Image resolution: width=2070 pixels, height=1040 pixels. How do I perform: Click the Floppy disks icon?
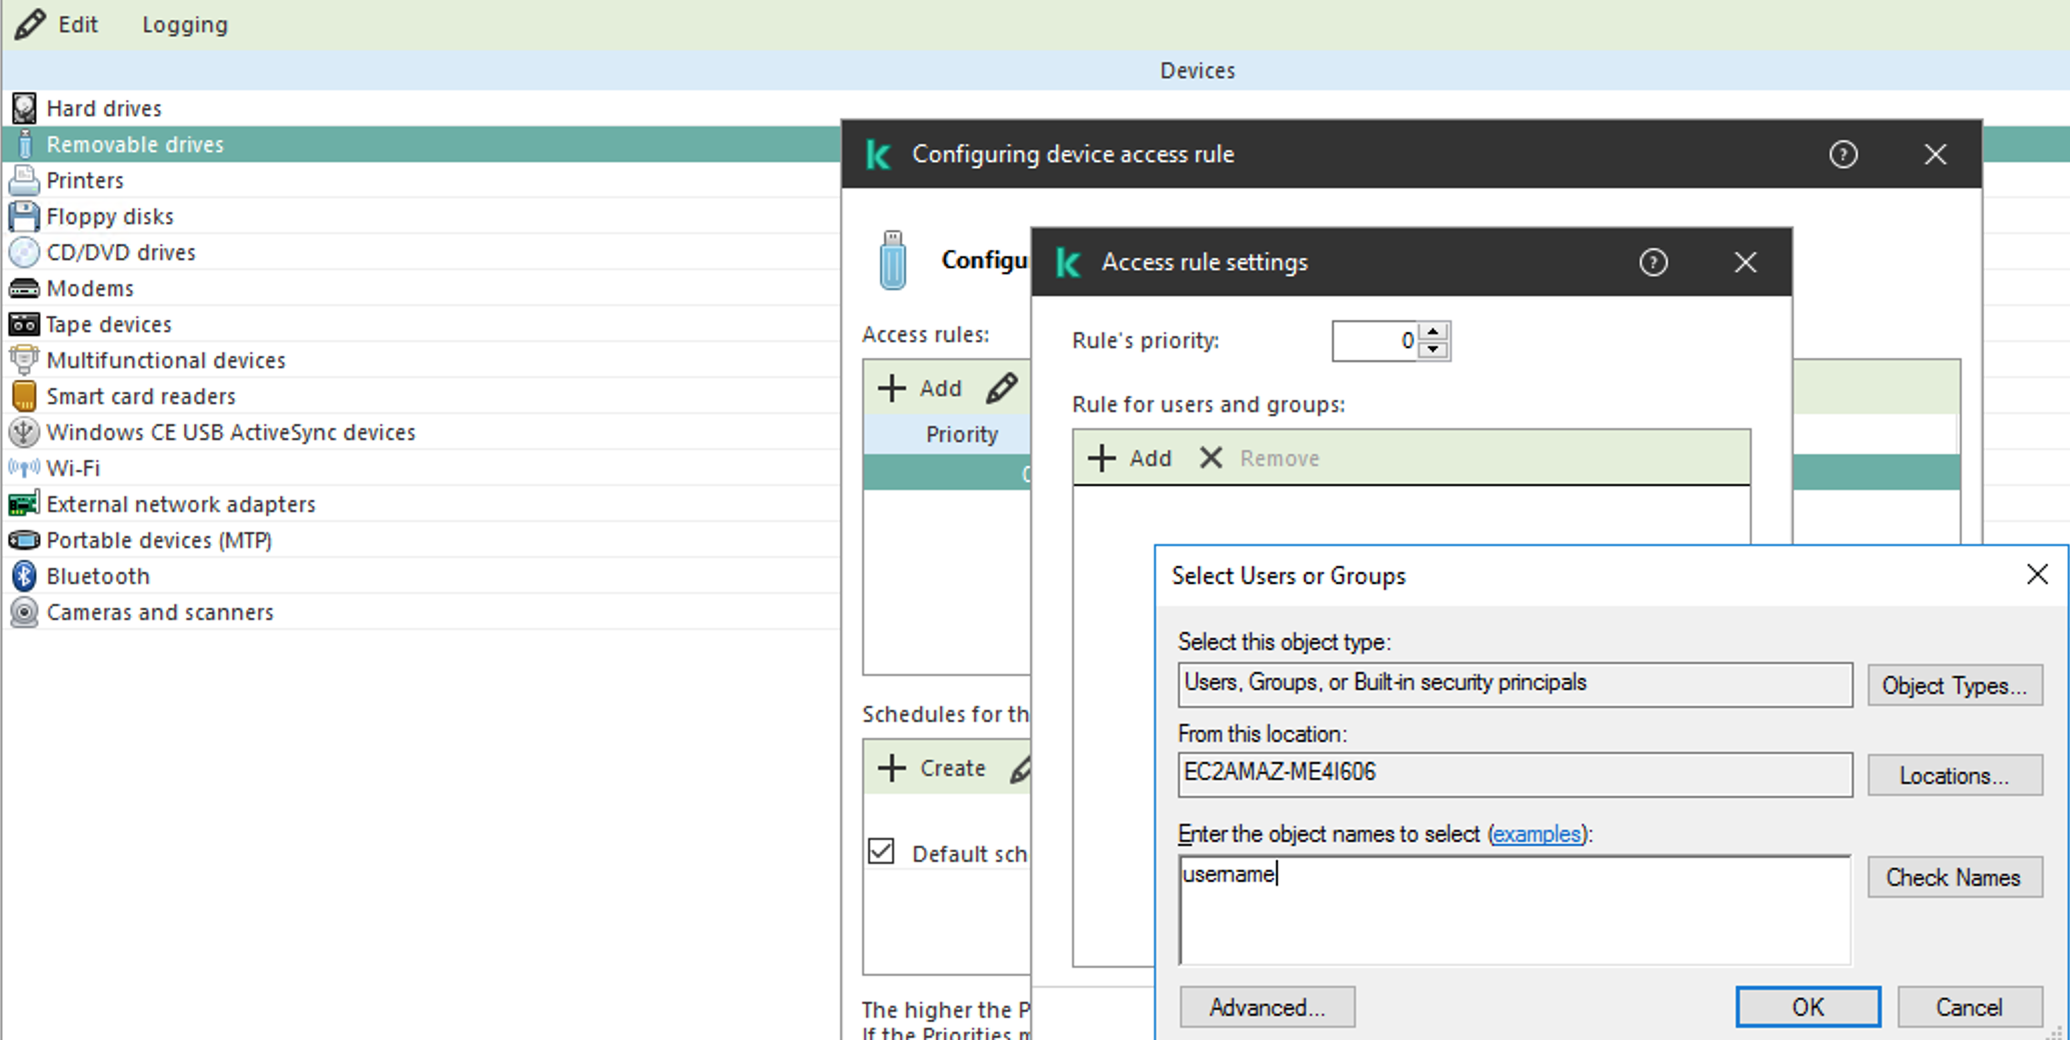pyautogui.click(x=24, y=216)
